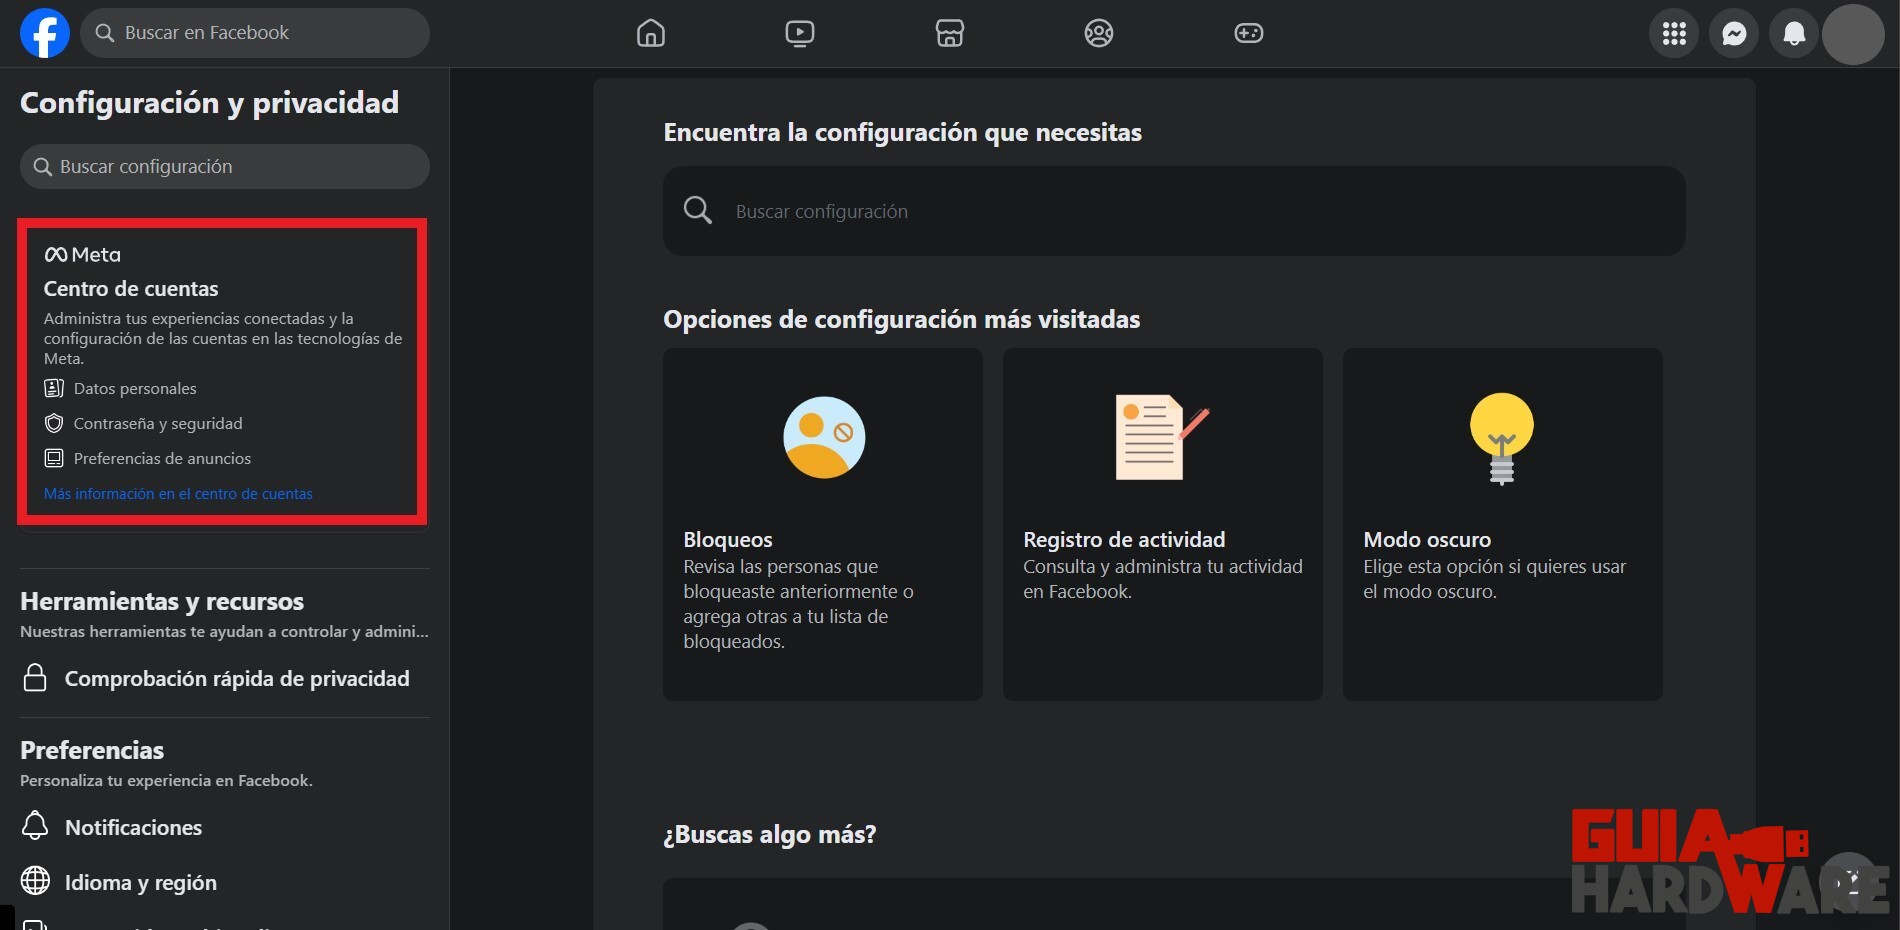The width and height of the screenshot is (1900, 930).
Task: Click the Datos personales icon
Action: [x=54, y=388]
